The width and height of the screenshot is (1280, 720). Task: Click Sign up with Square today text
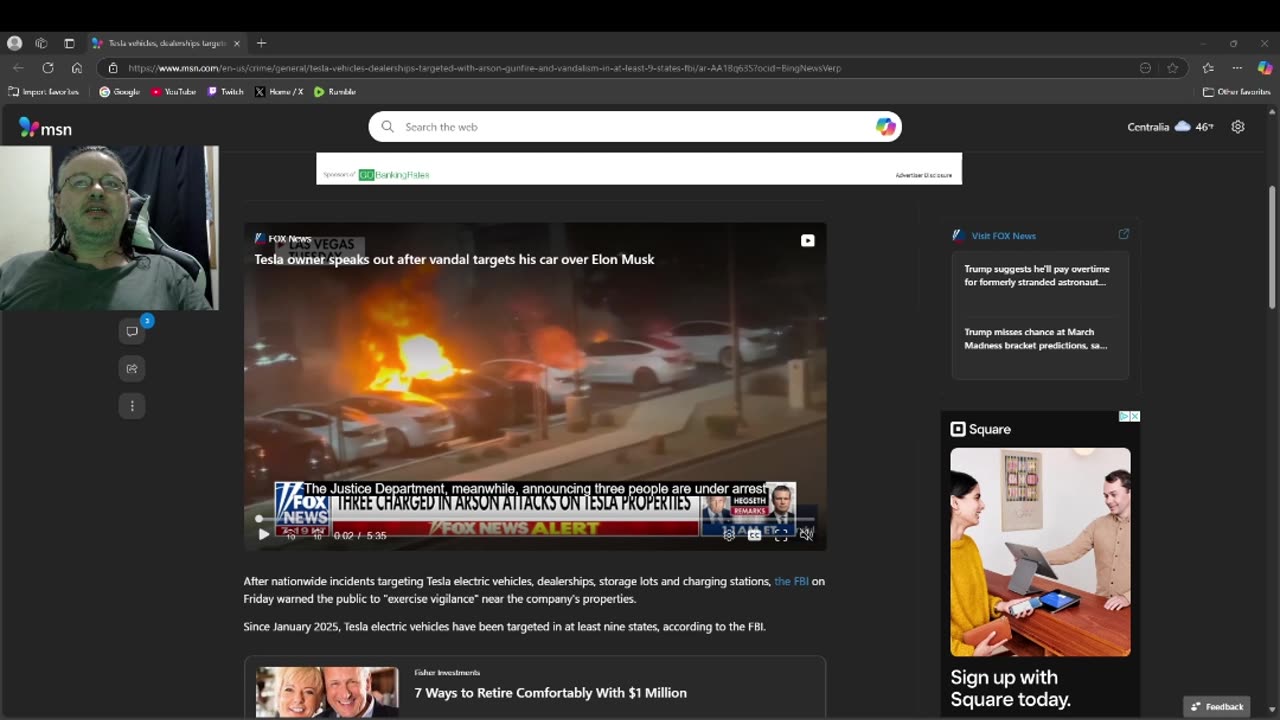click(x=1010, y=689)
